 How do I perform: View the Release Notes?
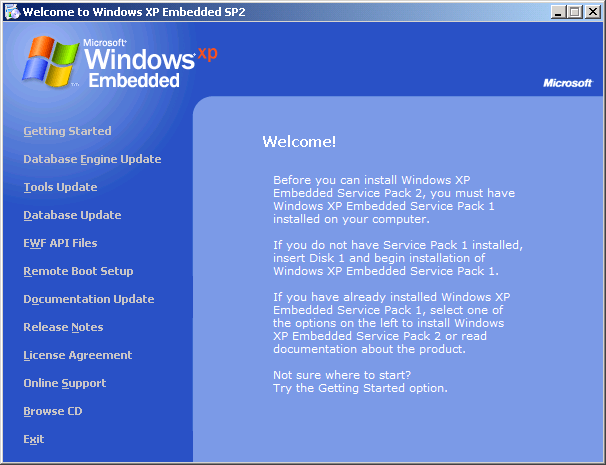63,327
